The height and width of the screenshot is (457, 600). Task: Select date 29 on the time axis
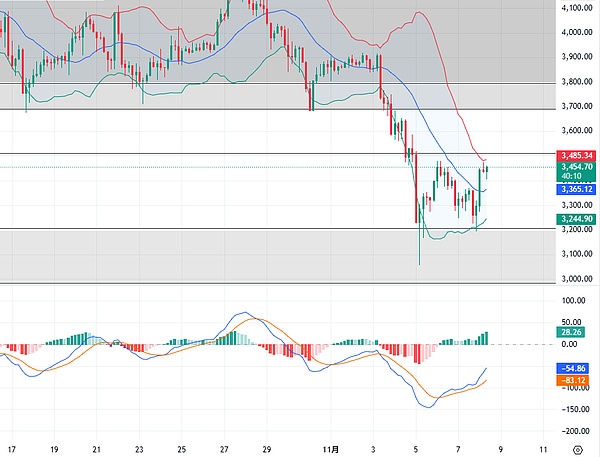[266, 449]
